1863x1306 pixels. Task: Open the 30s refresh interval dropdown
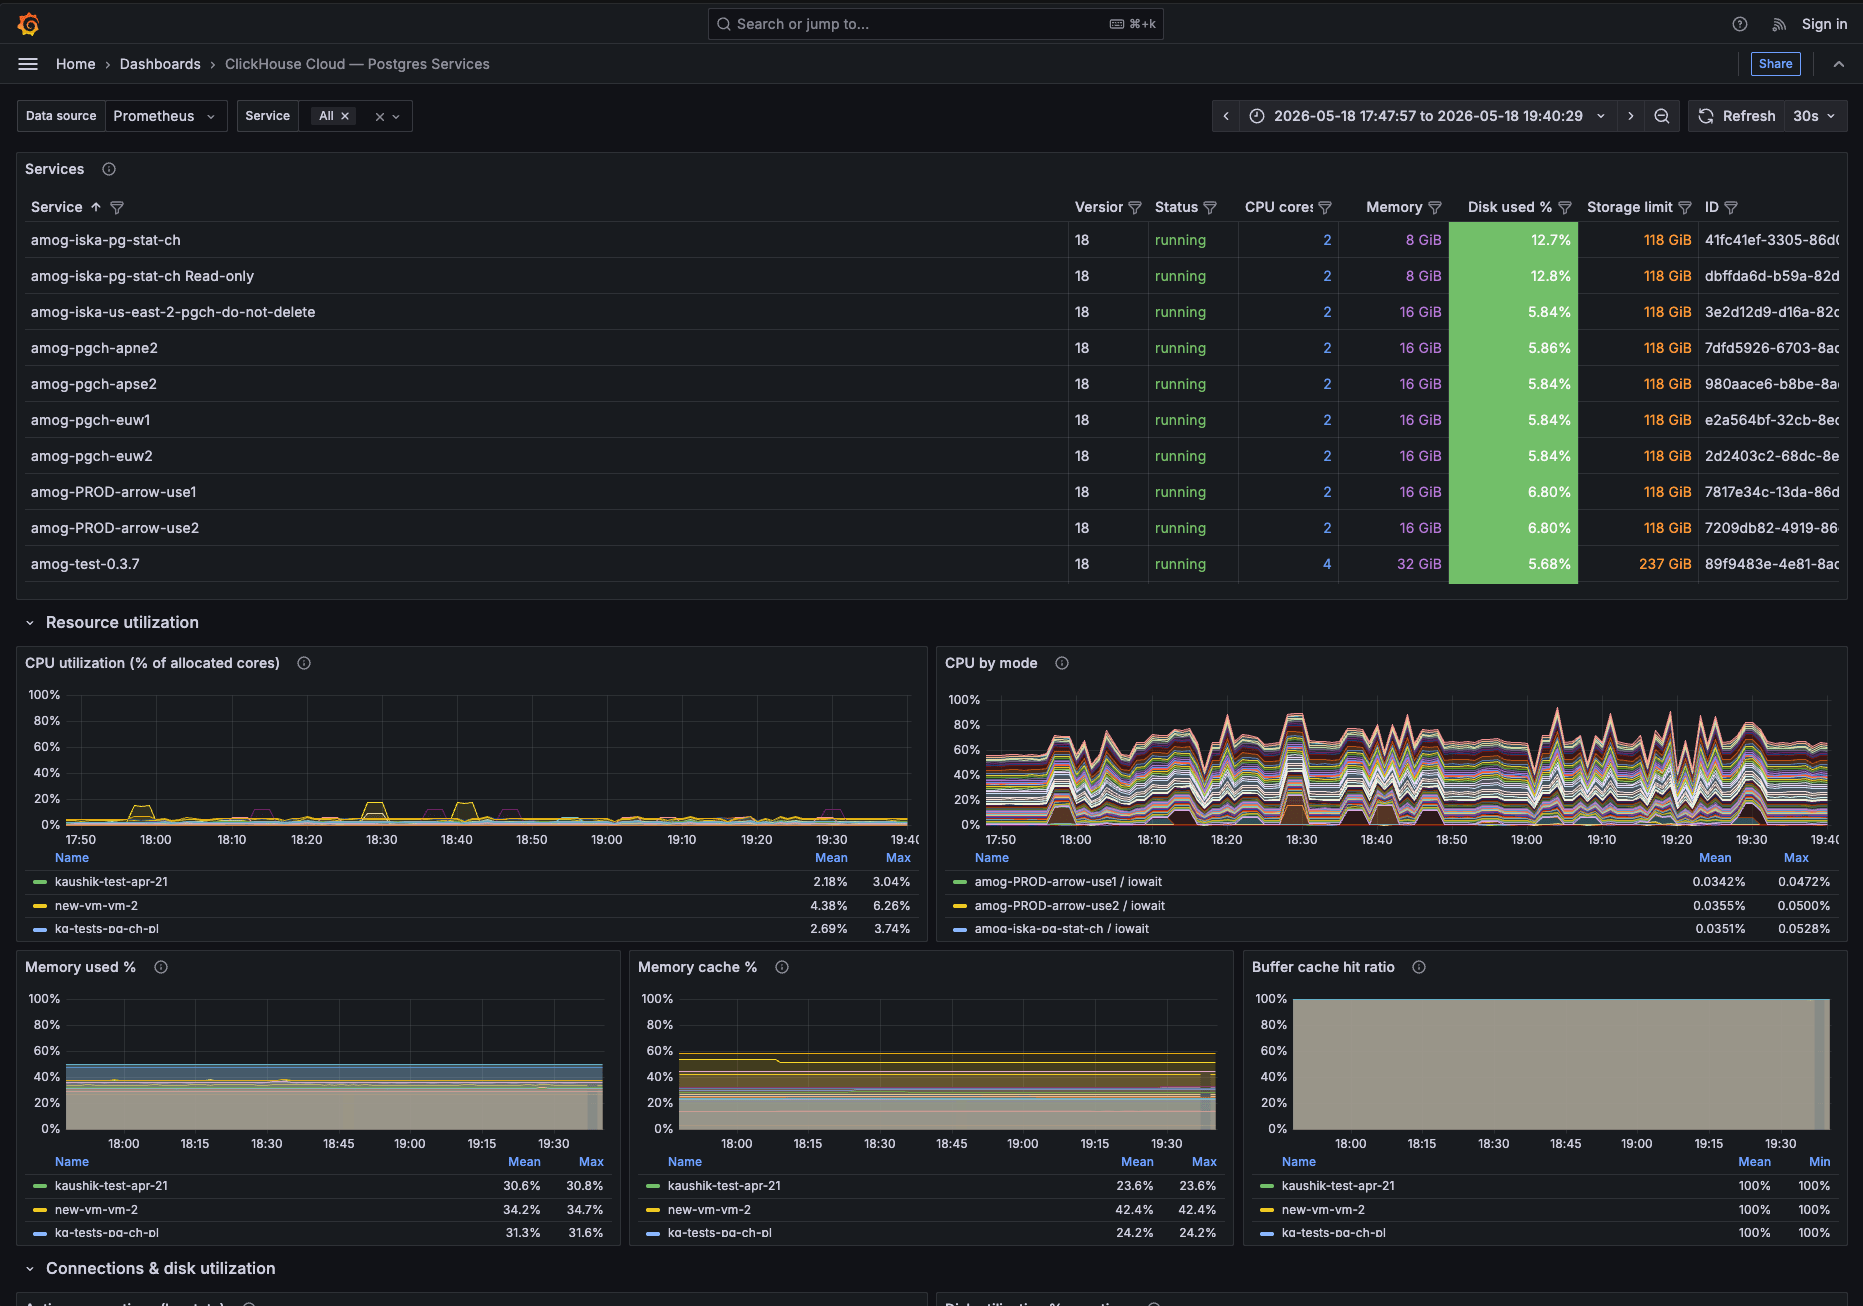(x=1814, y=116)
